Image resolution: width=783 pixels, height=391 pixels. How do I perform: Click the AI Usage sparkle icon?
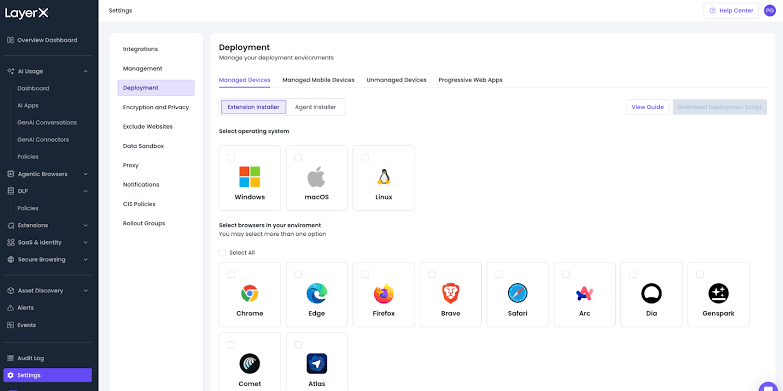pyautogui.click(x=10, y=71)
